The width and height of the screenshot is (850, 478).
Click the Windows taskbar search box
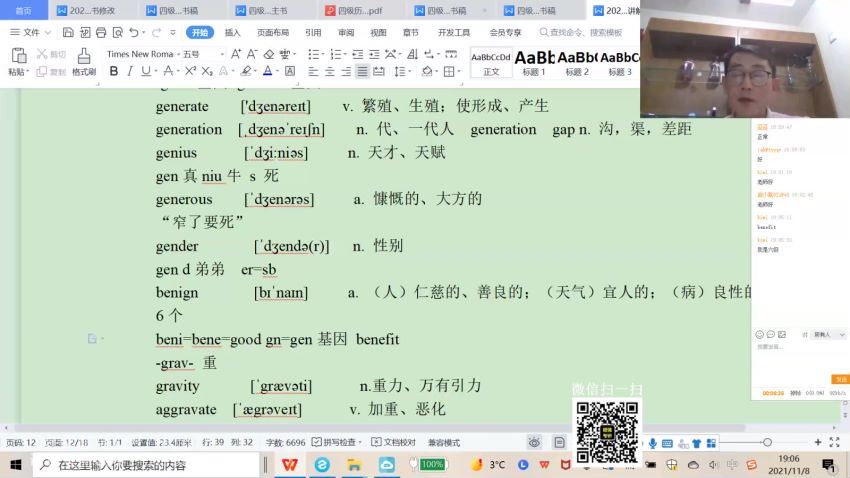pyautogui.click(x=146, y=465)
